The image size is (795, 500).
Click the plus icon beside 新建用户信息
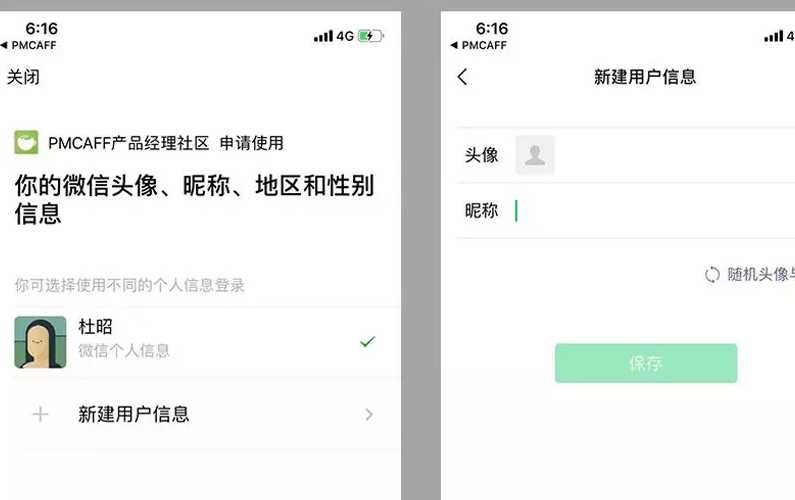point(40,414)
